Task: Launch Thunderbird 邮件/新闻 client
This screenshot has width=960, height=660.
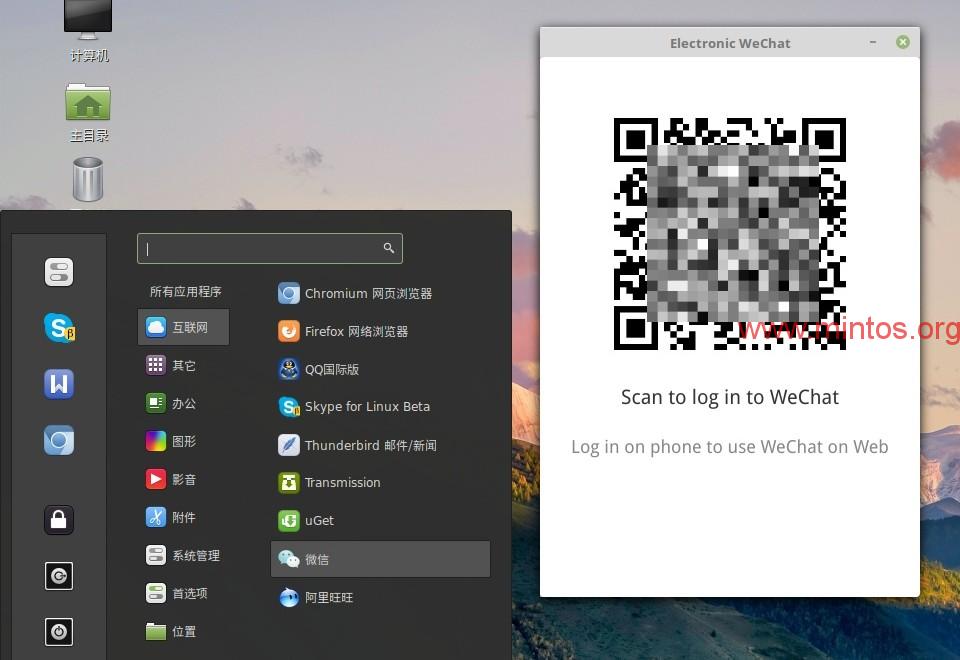Action: point(369,445)
